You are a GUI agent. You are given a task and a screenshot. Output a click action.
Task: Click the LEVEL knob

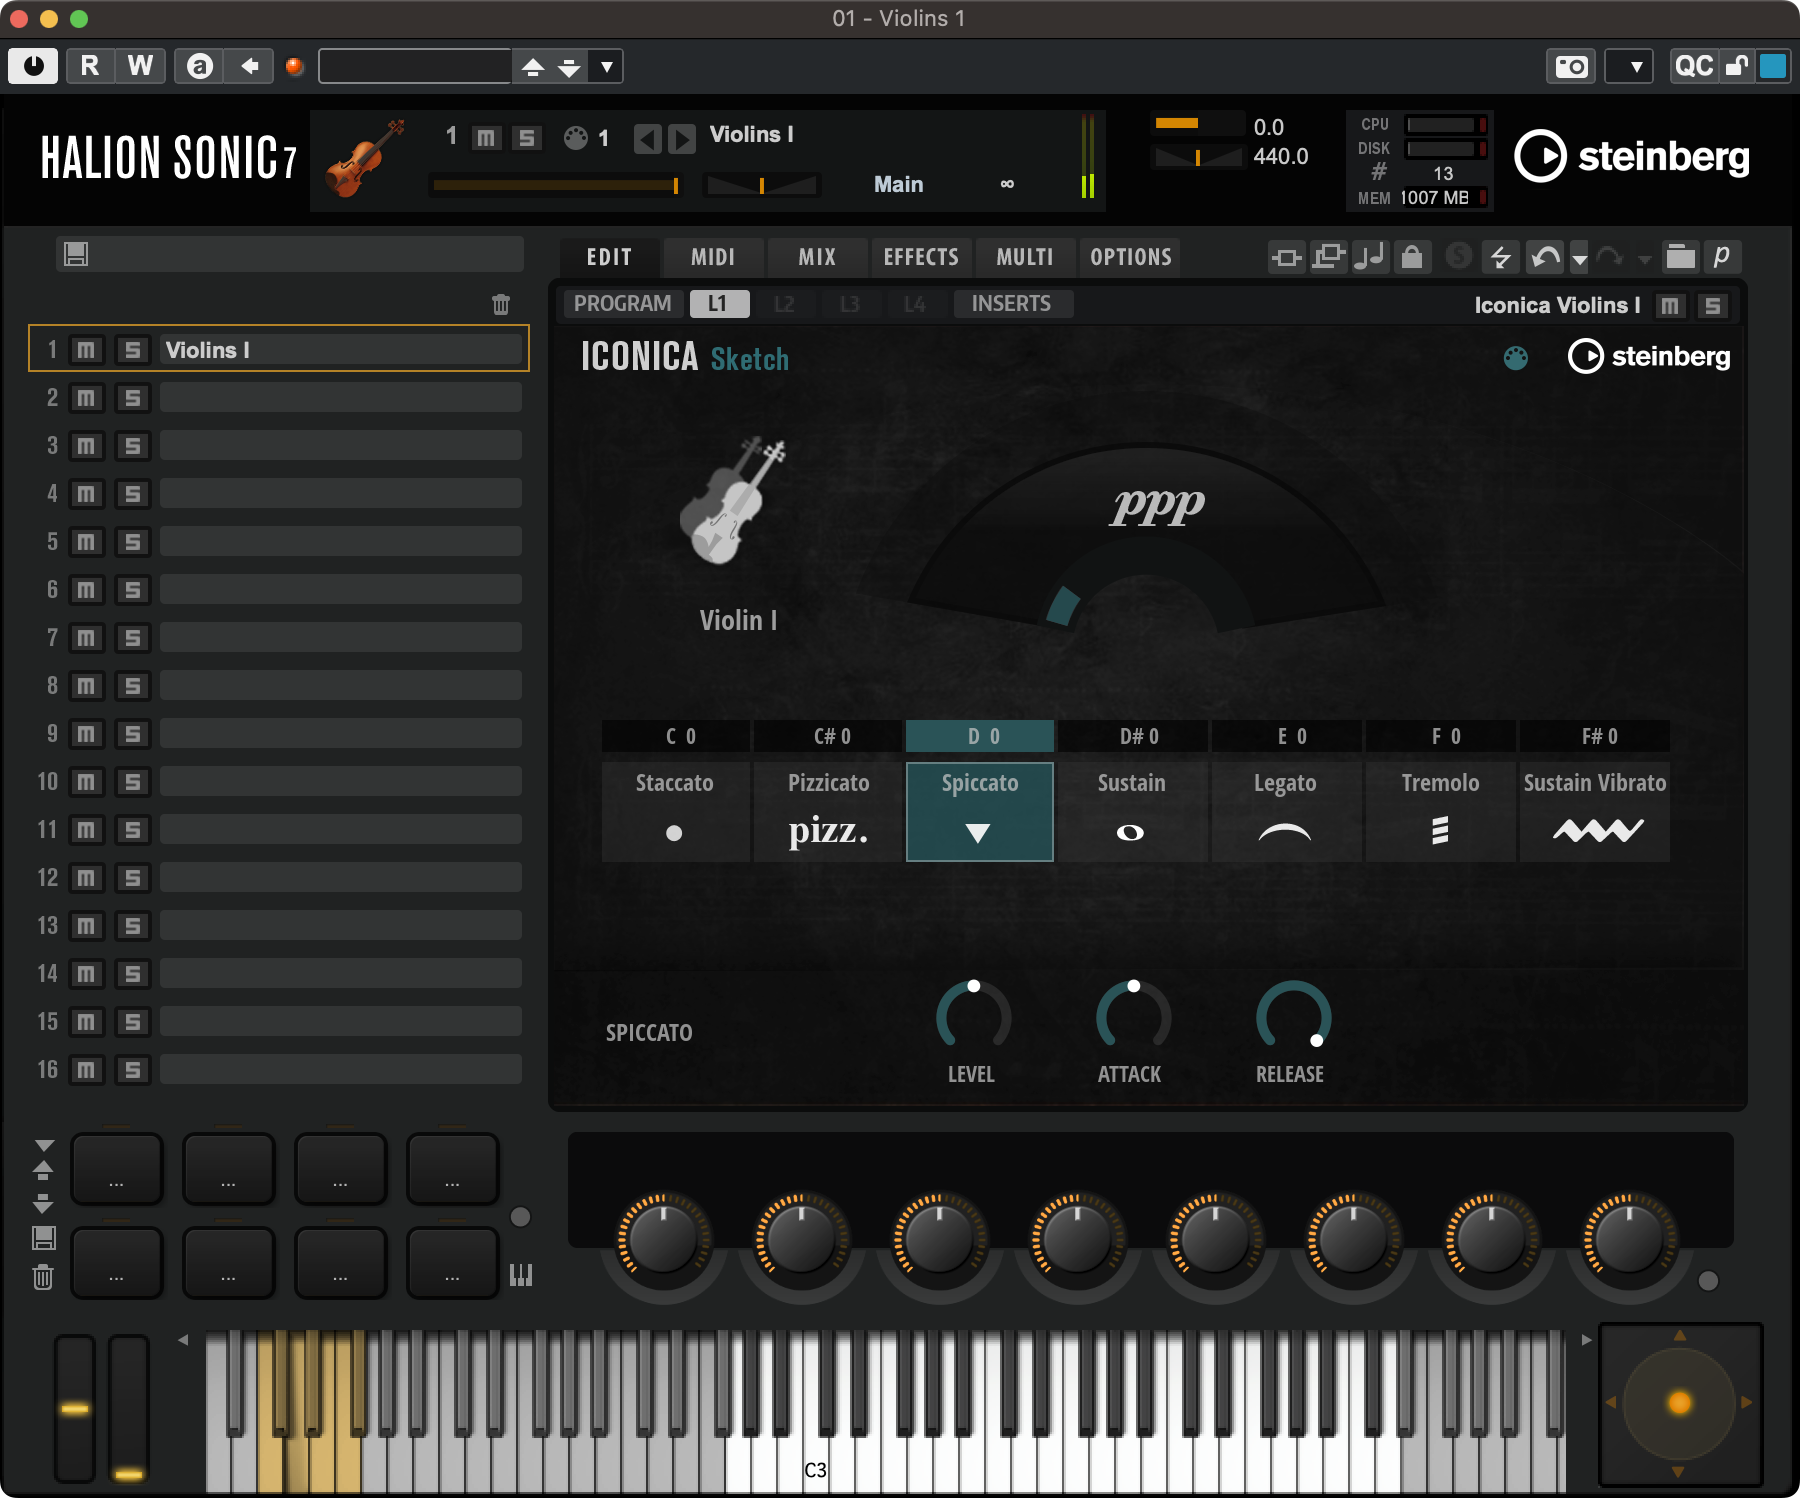coord(973,1017)
